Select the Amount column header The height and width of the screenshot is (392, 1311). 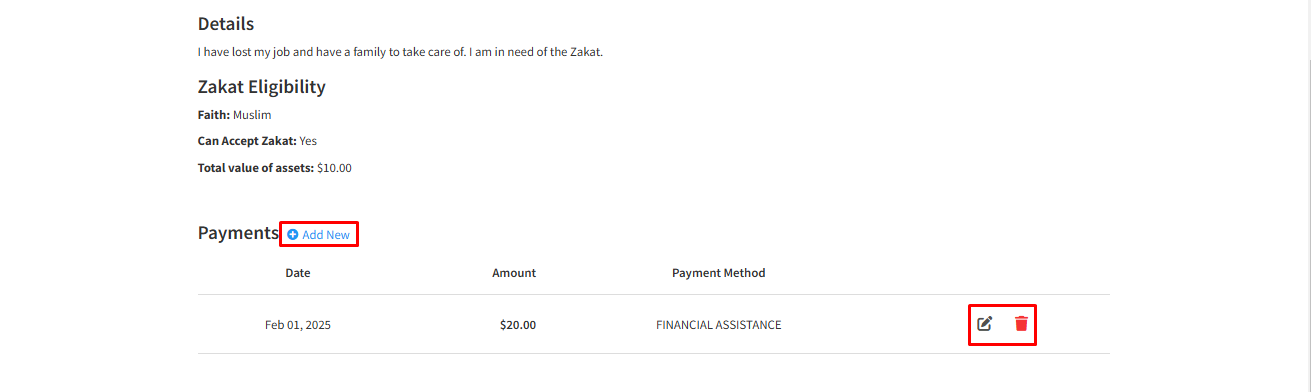point(514,273)
